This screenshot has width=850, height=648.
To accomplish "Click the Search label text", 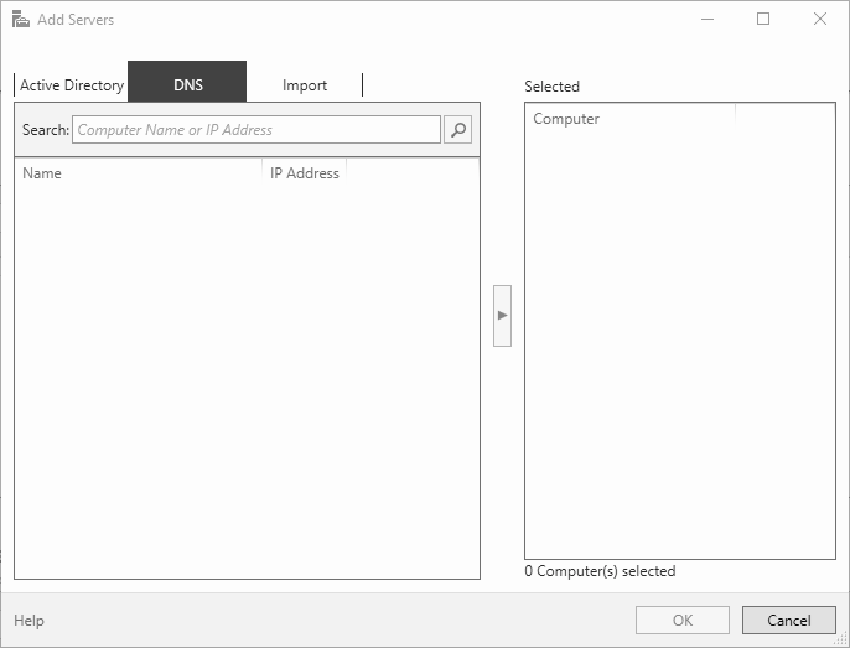I will [45, 129].
